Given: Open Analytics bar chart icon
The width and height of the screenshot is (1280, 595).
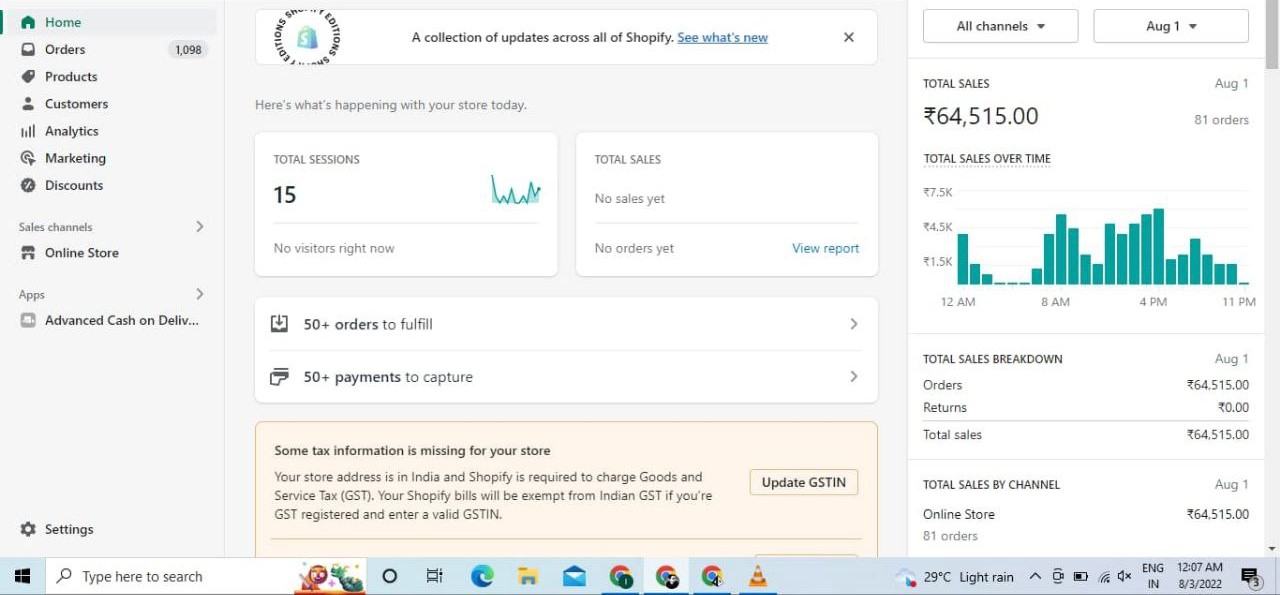Looking at the screenshot, I should point(28,131).
